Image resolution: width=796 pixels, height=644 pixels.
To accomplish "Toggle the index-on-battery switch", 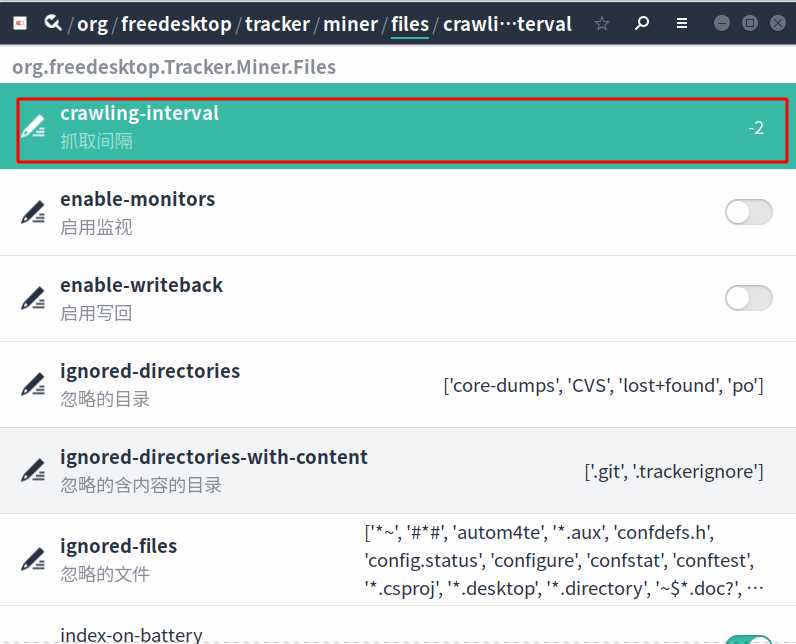I will 748,640.
